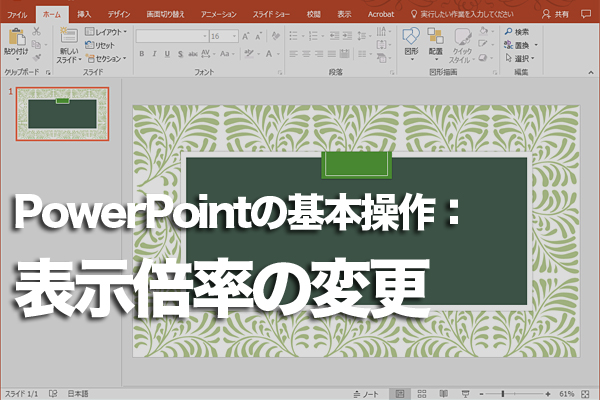Viewport: 600px width, 400px height.
Task: Switch to the Insert (挿入) tab
Action: 84,15
